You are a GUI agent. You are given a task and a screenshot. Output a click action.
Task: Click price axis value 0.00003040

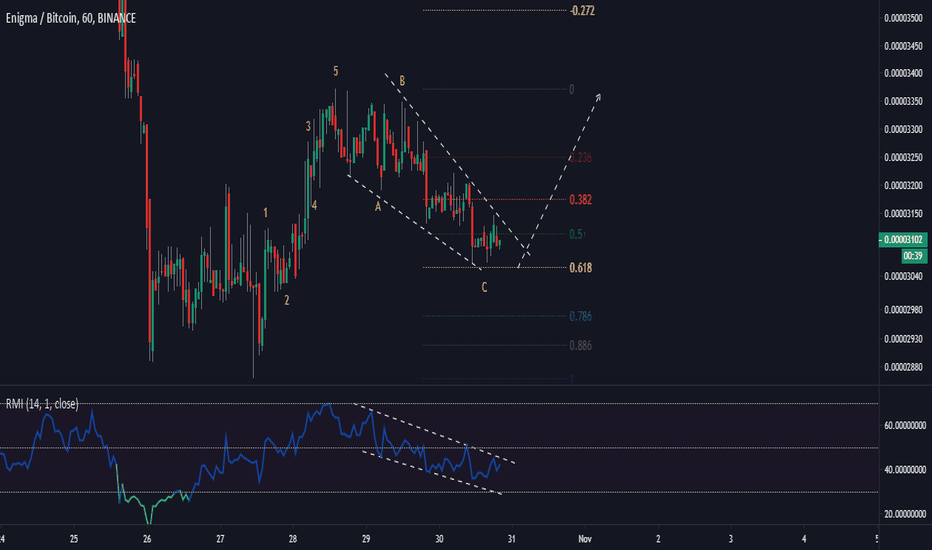903,276
